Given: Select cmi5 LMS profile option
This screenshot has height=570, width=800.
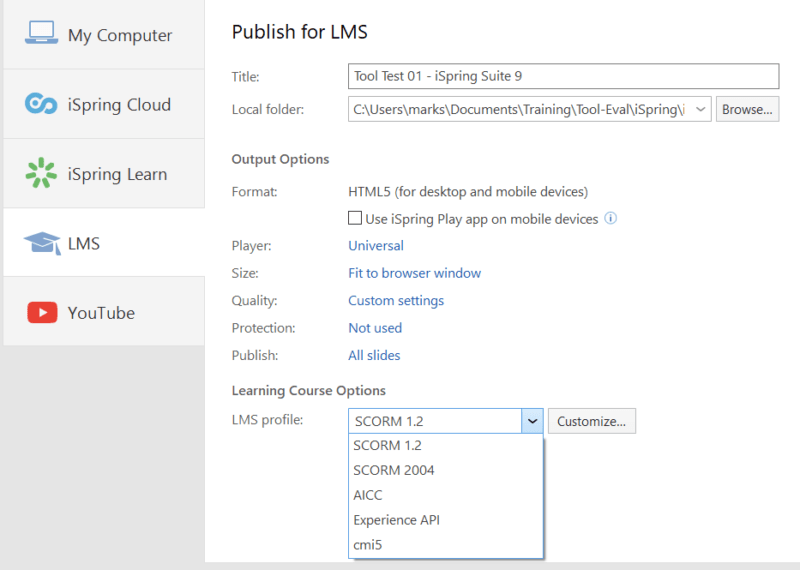Looking at the screenshot, I should point(367,545).
